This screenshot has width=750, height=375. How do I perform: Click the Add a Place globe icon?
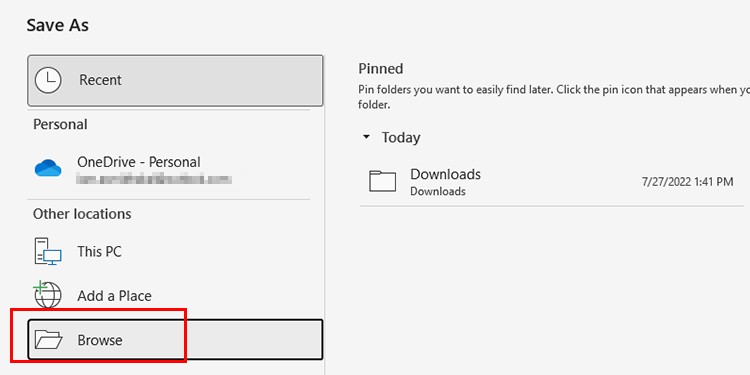pyautogui.click(x=47, y=295)
